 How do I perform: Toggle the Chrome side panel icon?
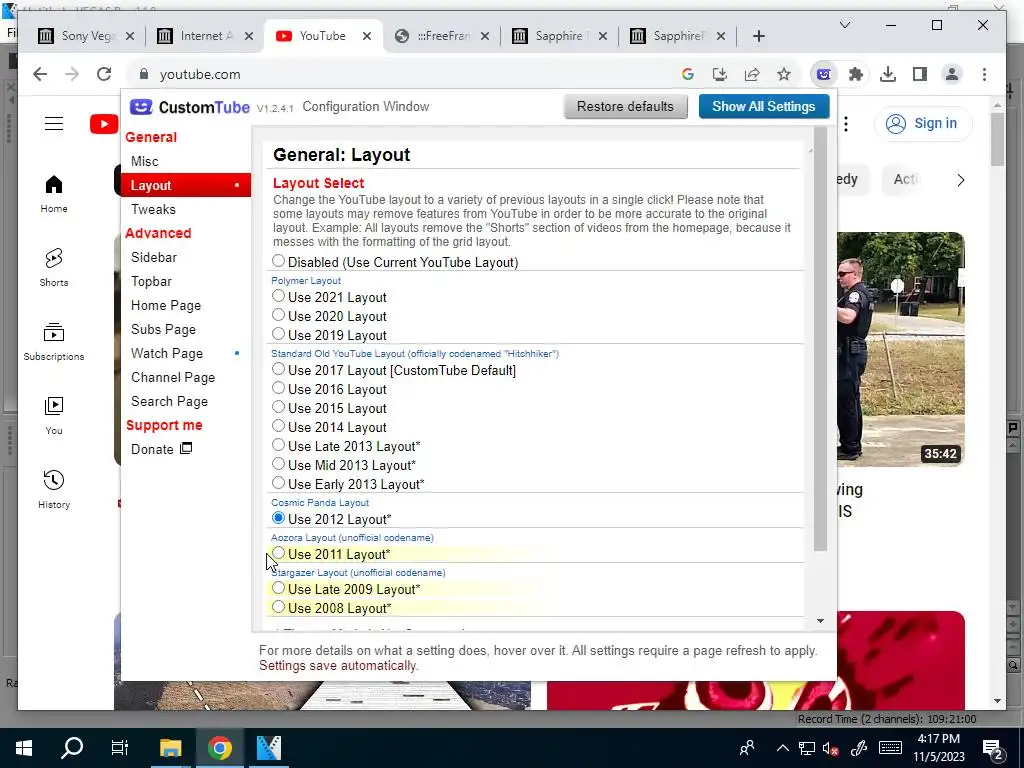click(920, 74)
